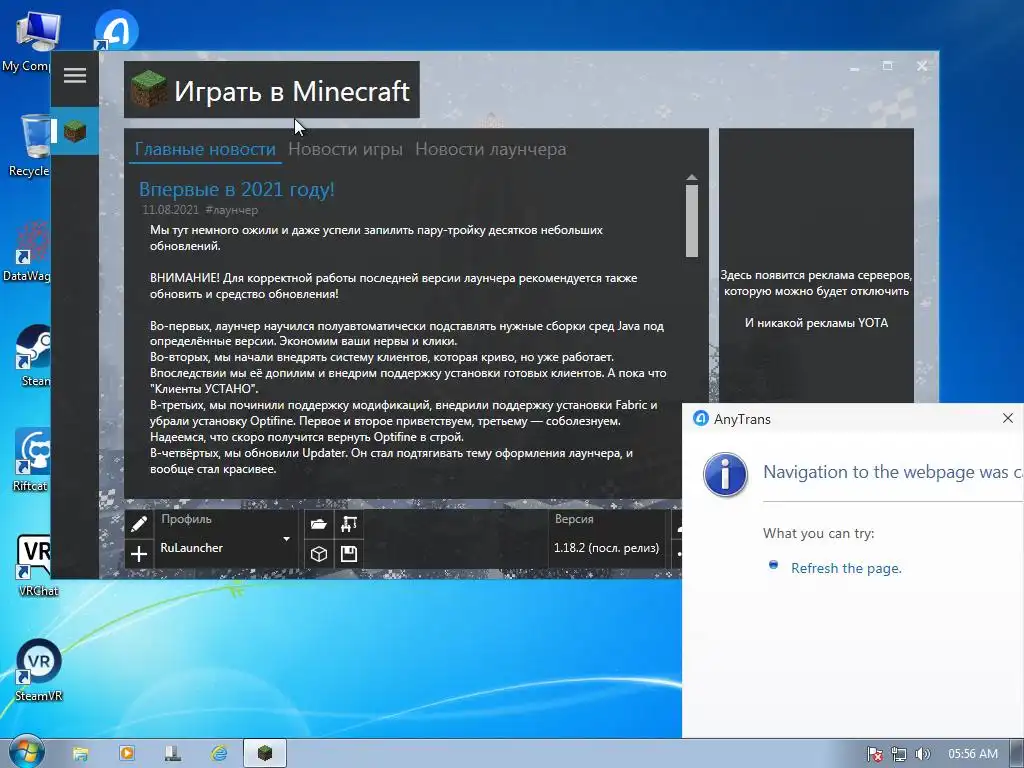Open the hamburger menu in the launcher sidebar
Image resolution: width=1024 pixels, height=768 pixels.
point(74,76)
